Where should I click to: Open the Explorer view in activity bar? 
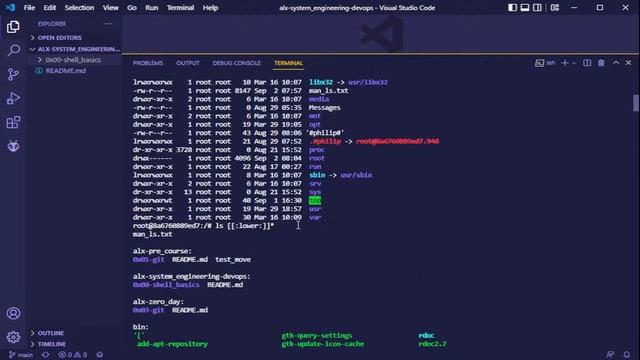pos(13,27)
